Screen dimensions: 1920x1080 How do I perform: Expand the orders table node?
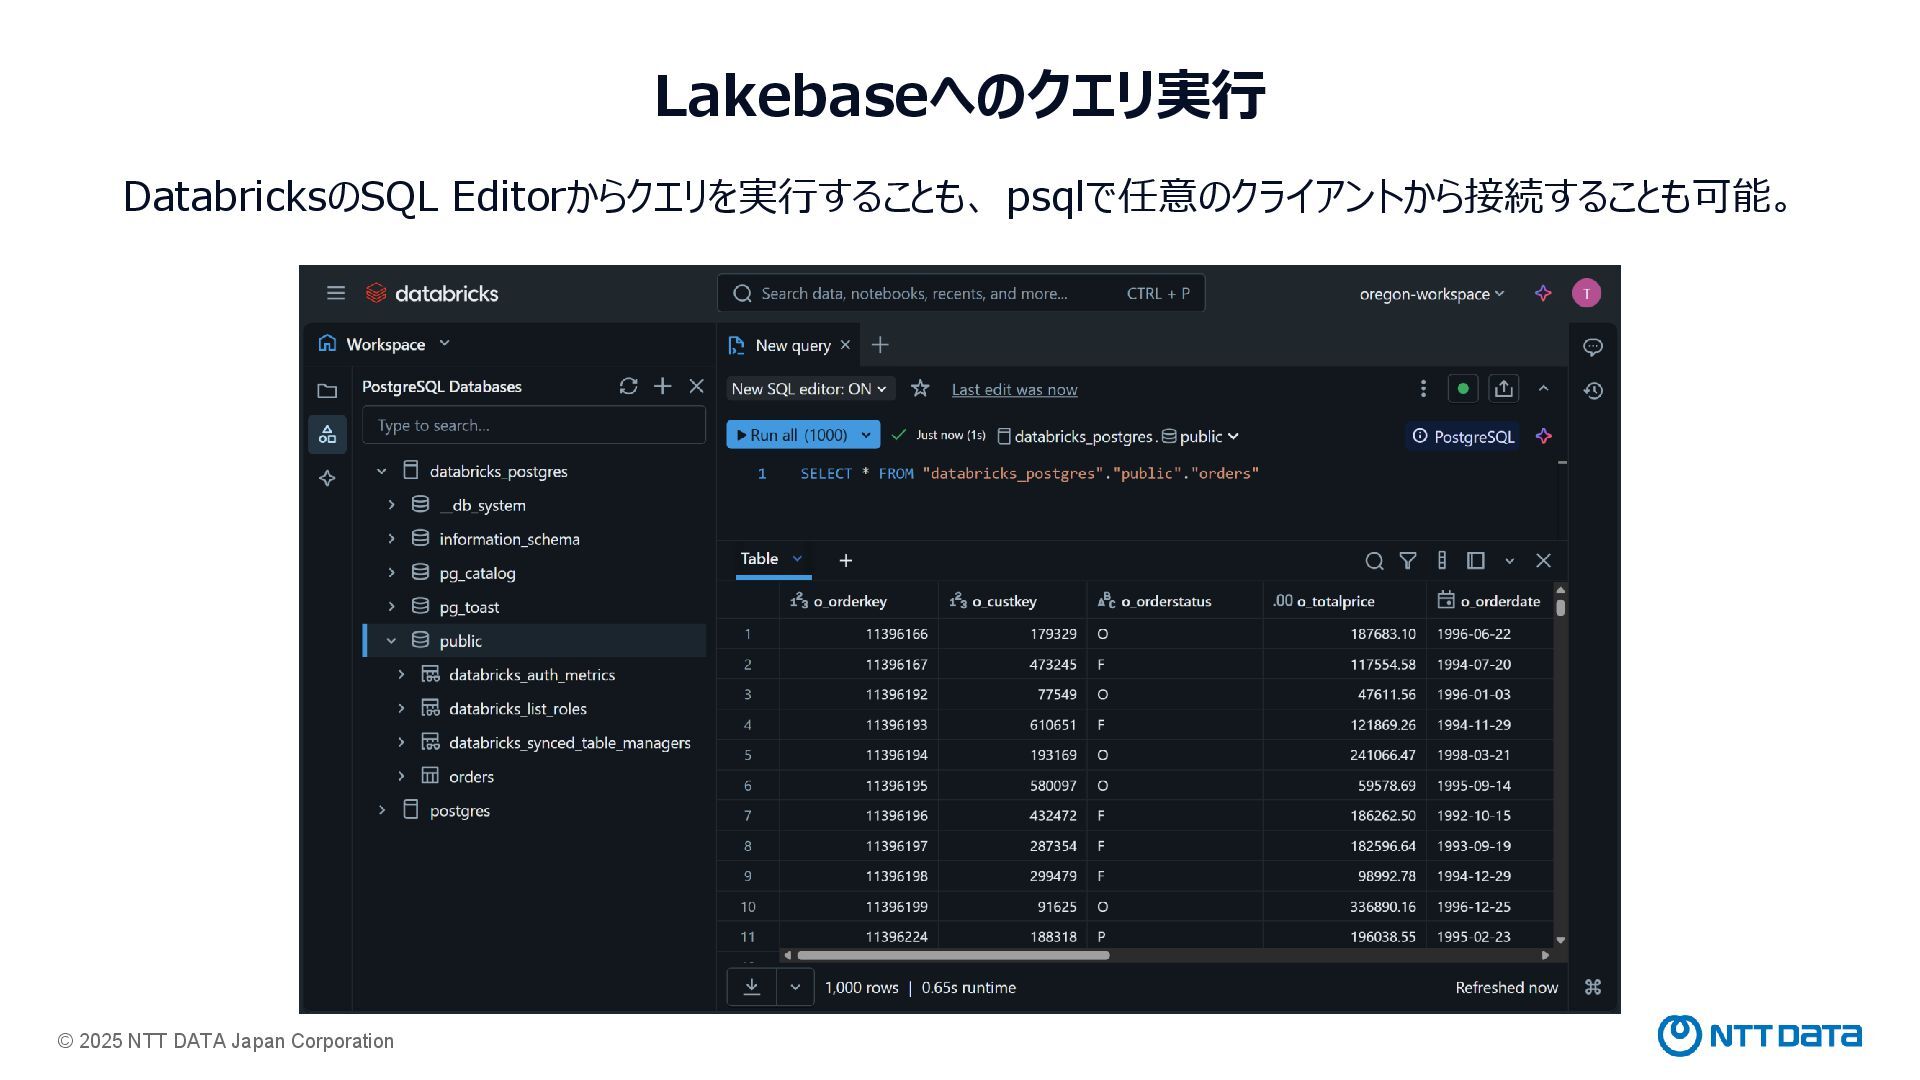[x=401, y=776]
